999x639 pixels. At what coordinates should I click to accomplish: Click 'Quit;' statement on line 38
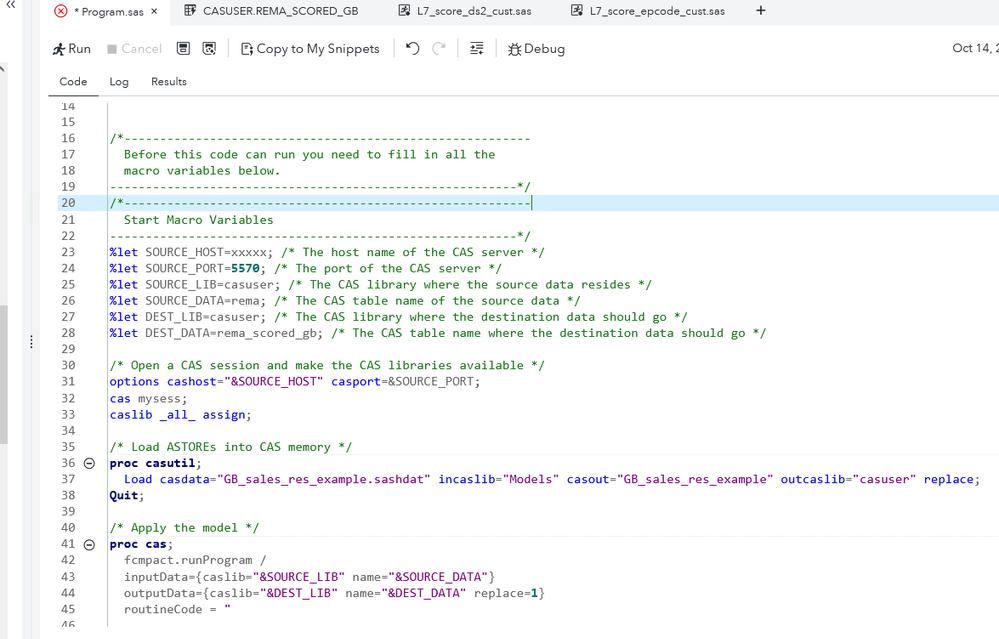coord(127,496)
